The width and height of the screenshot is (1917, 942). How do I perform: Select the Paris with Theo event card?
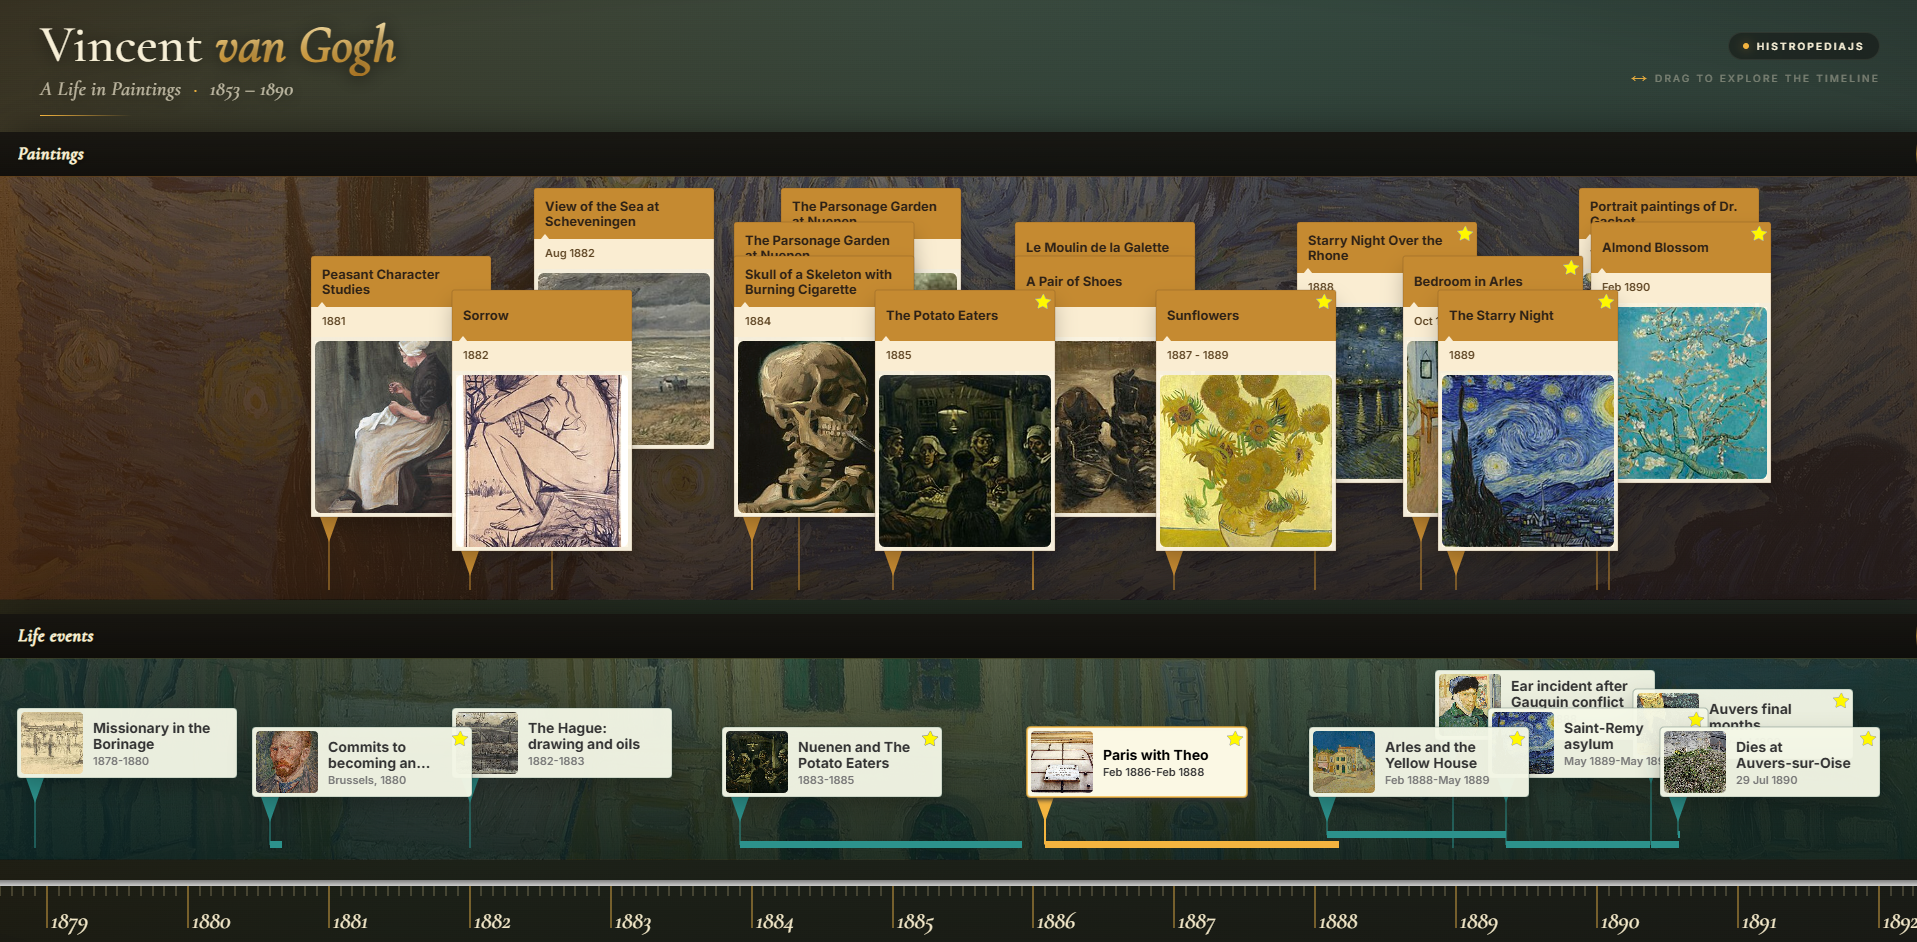[x=1137, y=762]
